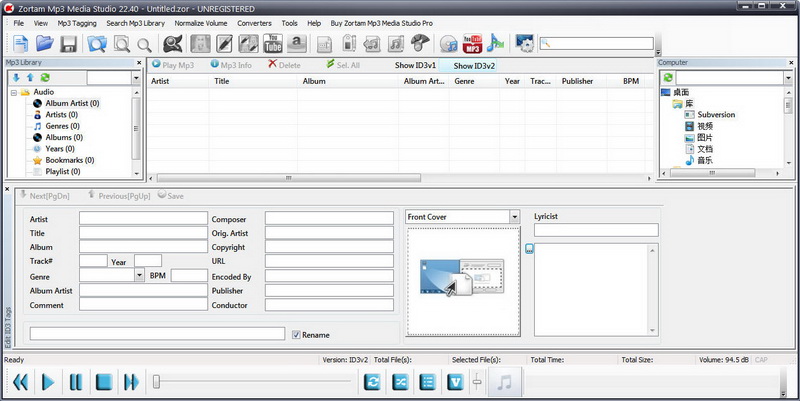Toggle the Rename checkbox
This screenshot has width=800, height=401.
tap(296, 335)
